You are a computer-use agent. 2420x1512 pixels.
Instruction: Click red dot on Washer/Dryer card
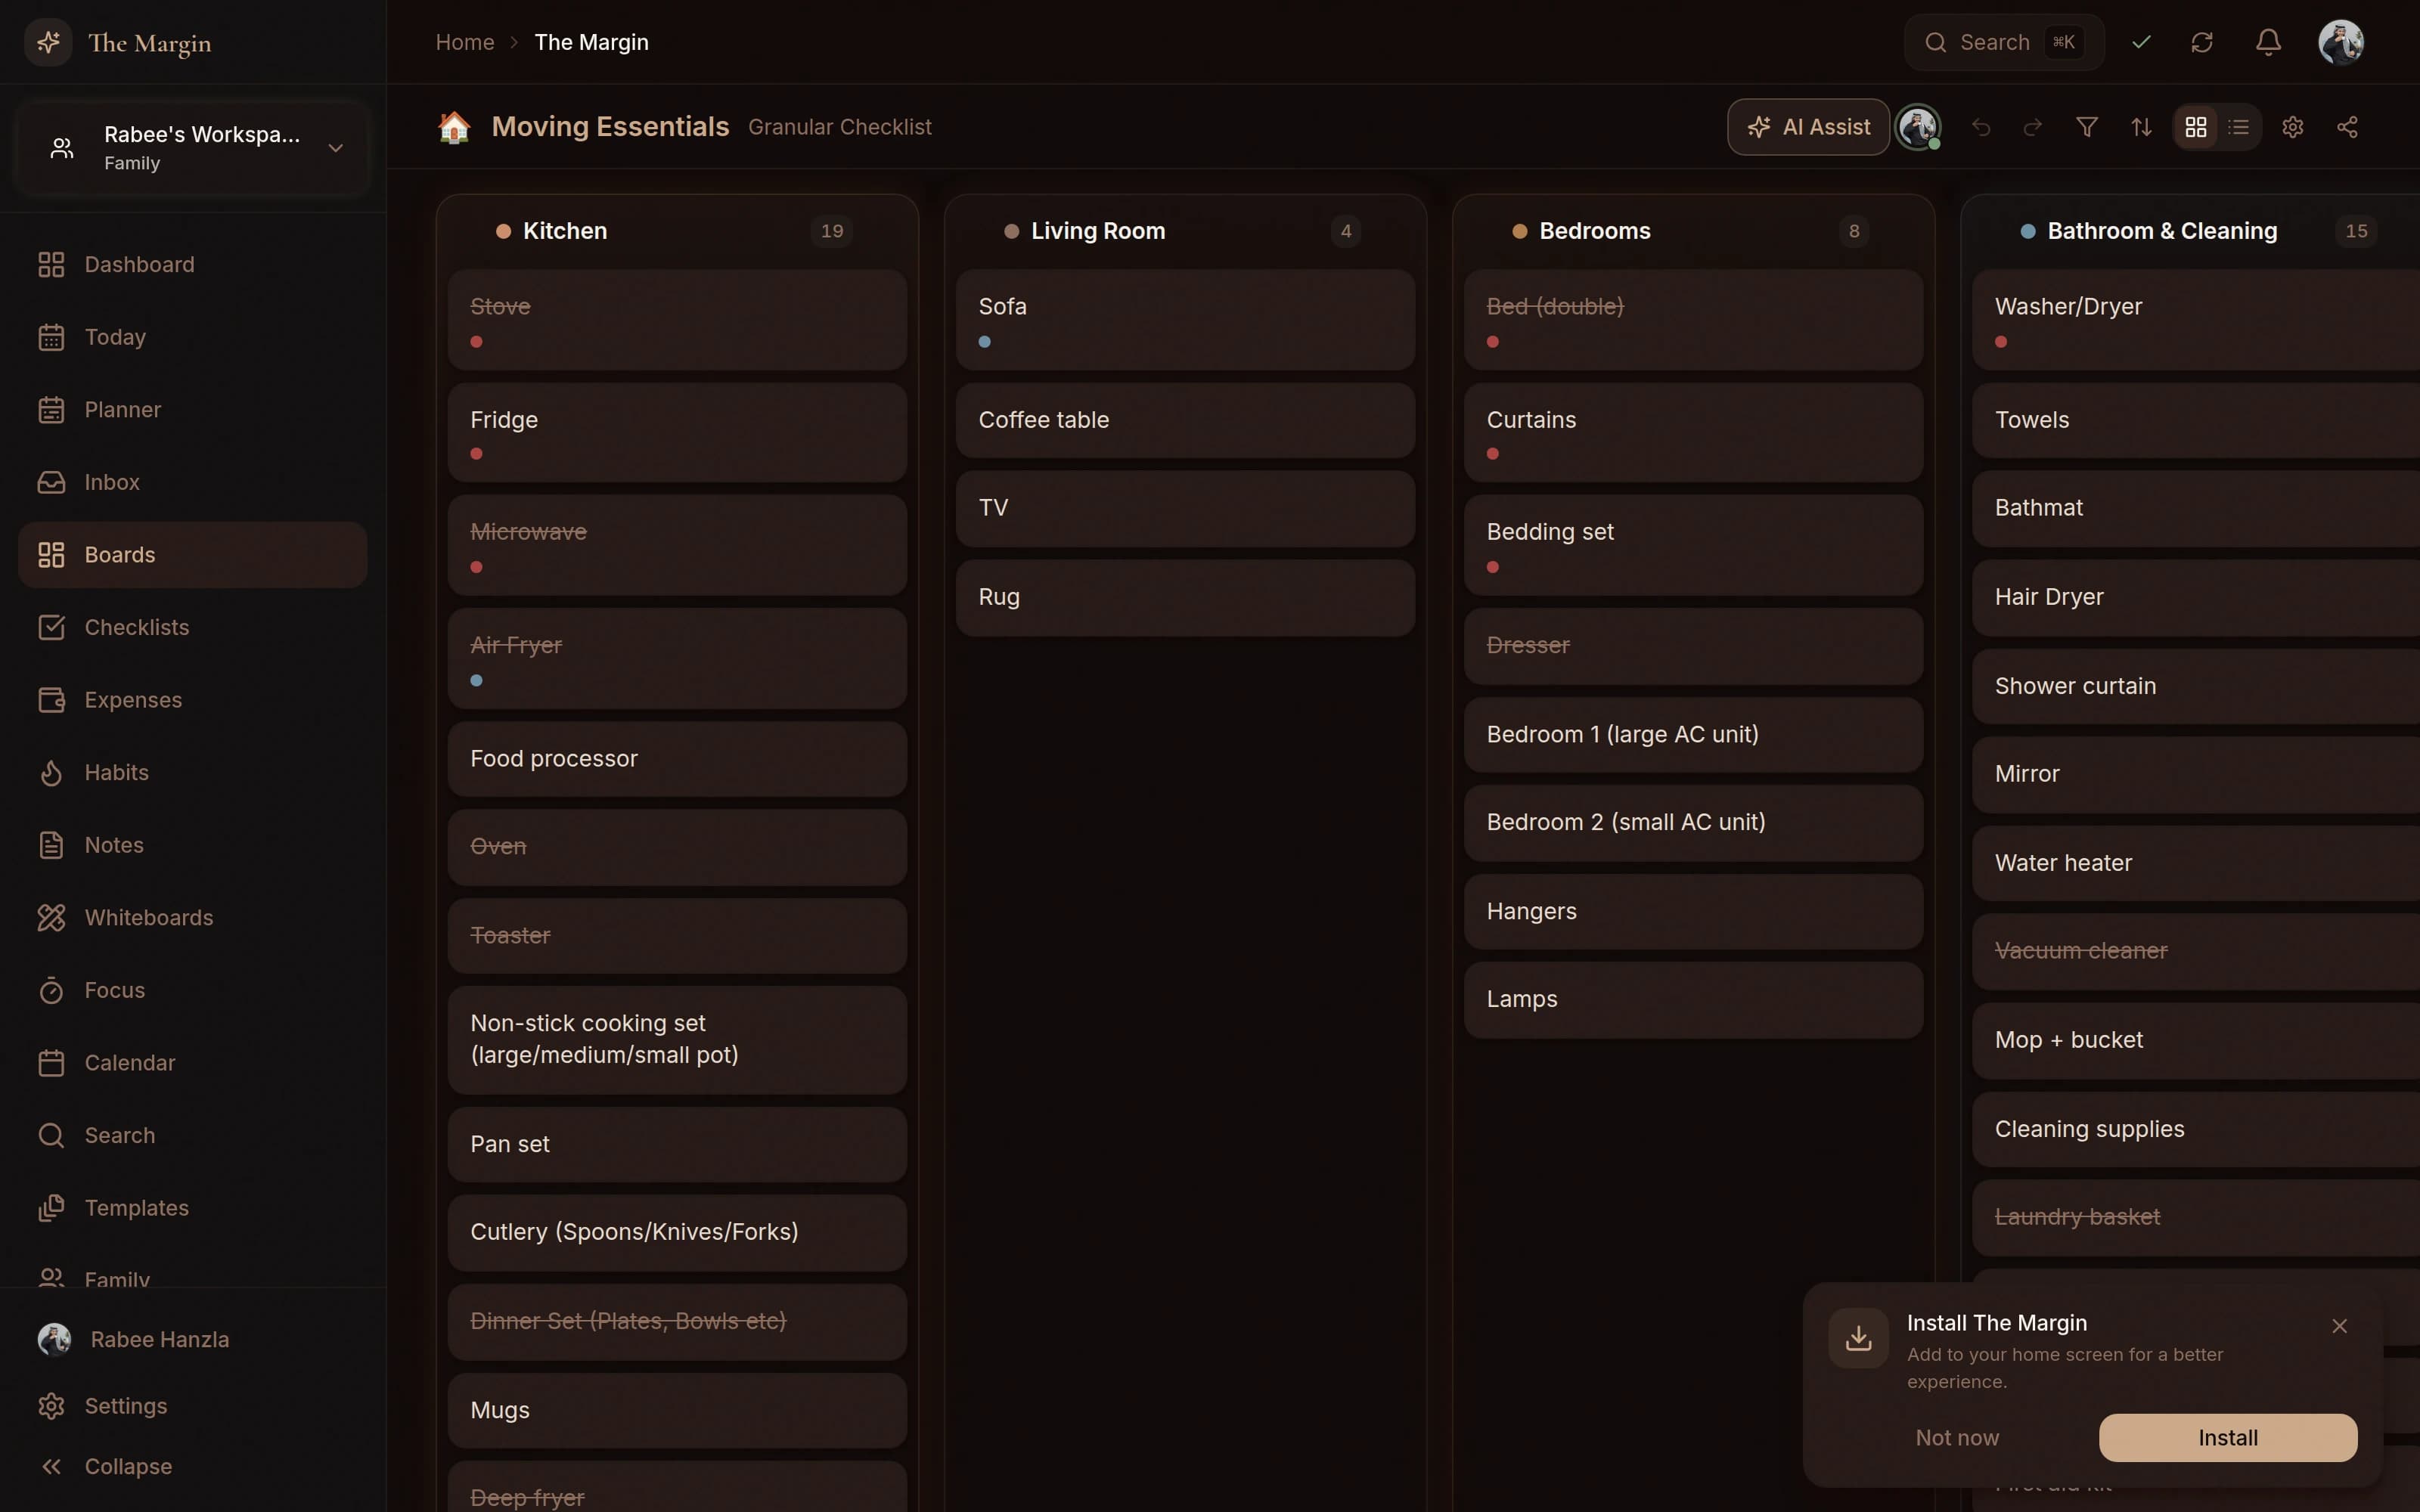point(2001,342)
